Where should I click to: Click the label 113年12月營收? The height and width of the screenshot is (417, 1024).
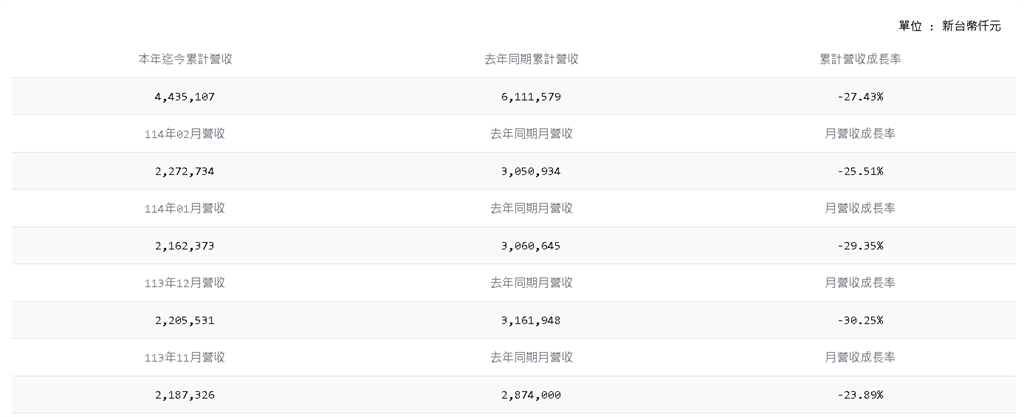[185, 283]
